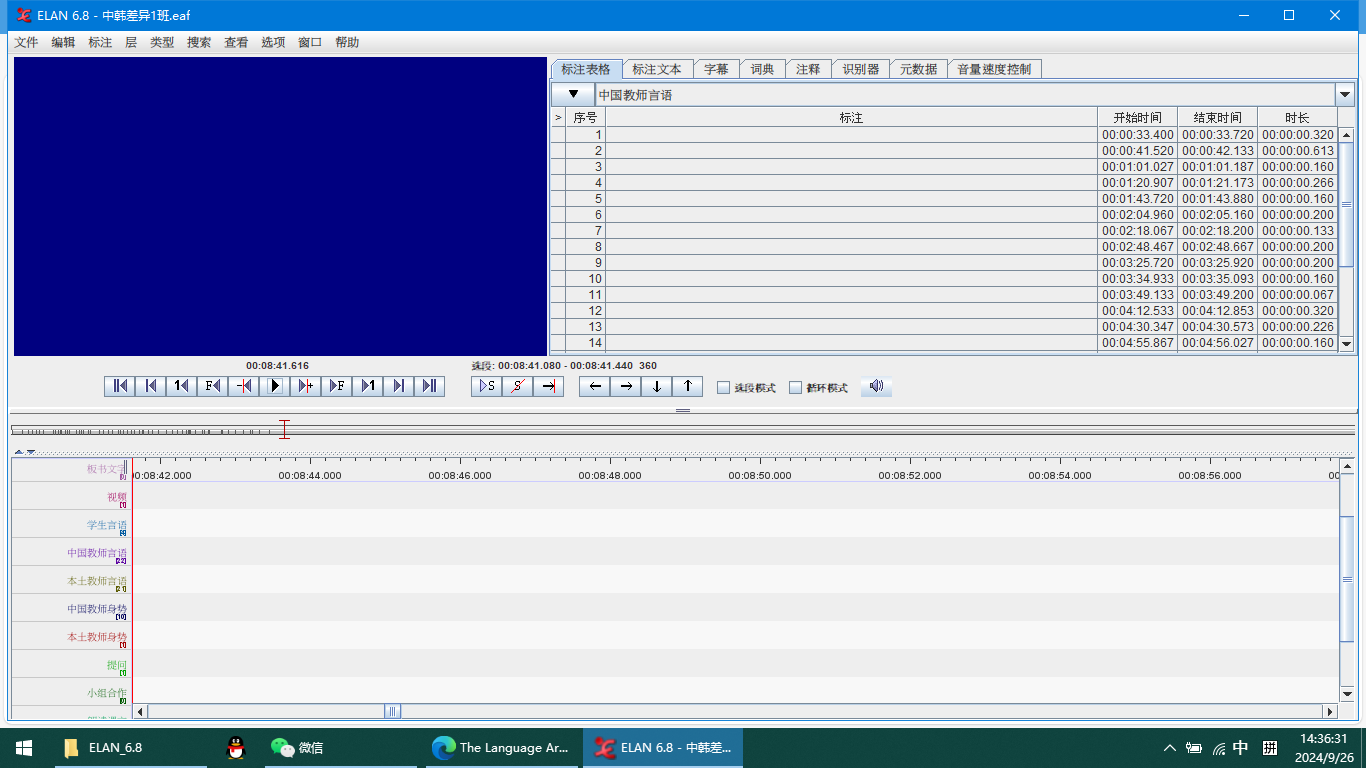Open the 标注 menu in the menu bar
This screenshot has height=768, width=1366.
click(x=100, y=42)
